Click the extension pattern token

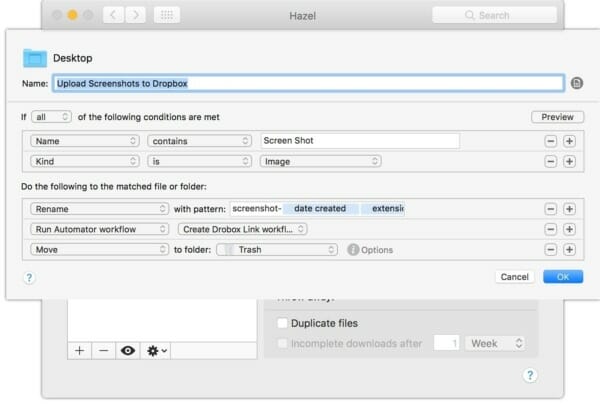pyautogui.click(x=383, y=209)
